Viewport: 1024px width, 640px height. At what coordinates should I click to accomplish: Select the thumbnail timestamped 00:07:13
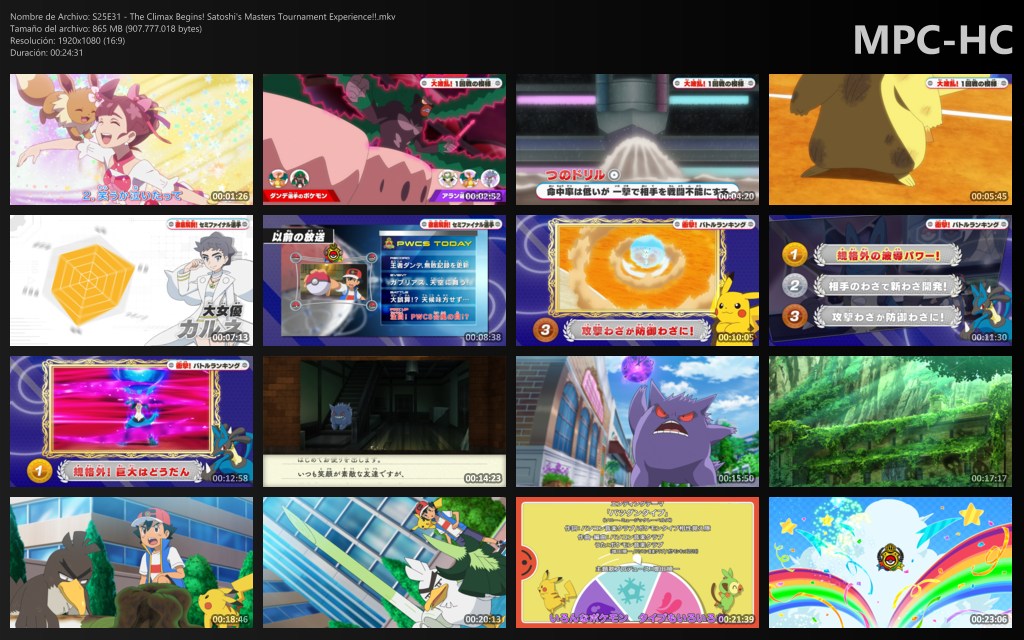(x=131, y=280)
